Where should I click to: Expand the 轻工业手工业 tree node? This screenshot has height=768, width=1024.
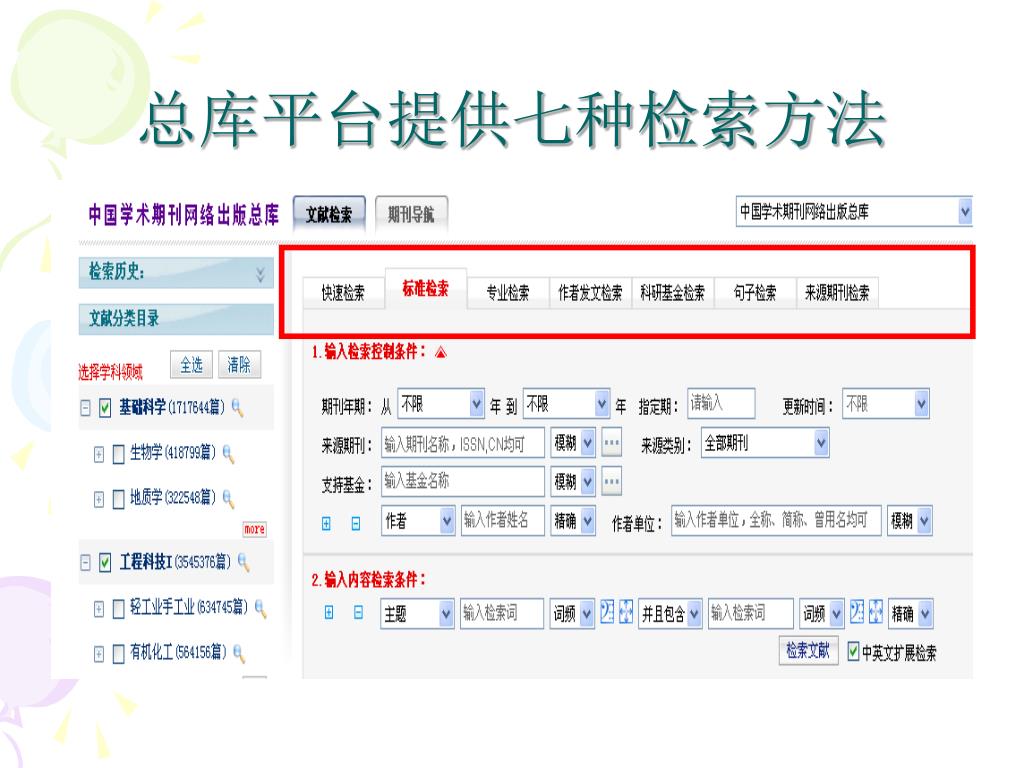(x=99, y=609)
